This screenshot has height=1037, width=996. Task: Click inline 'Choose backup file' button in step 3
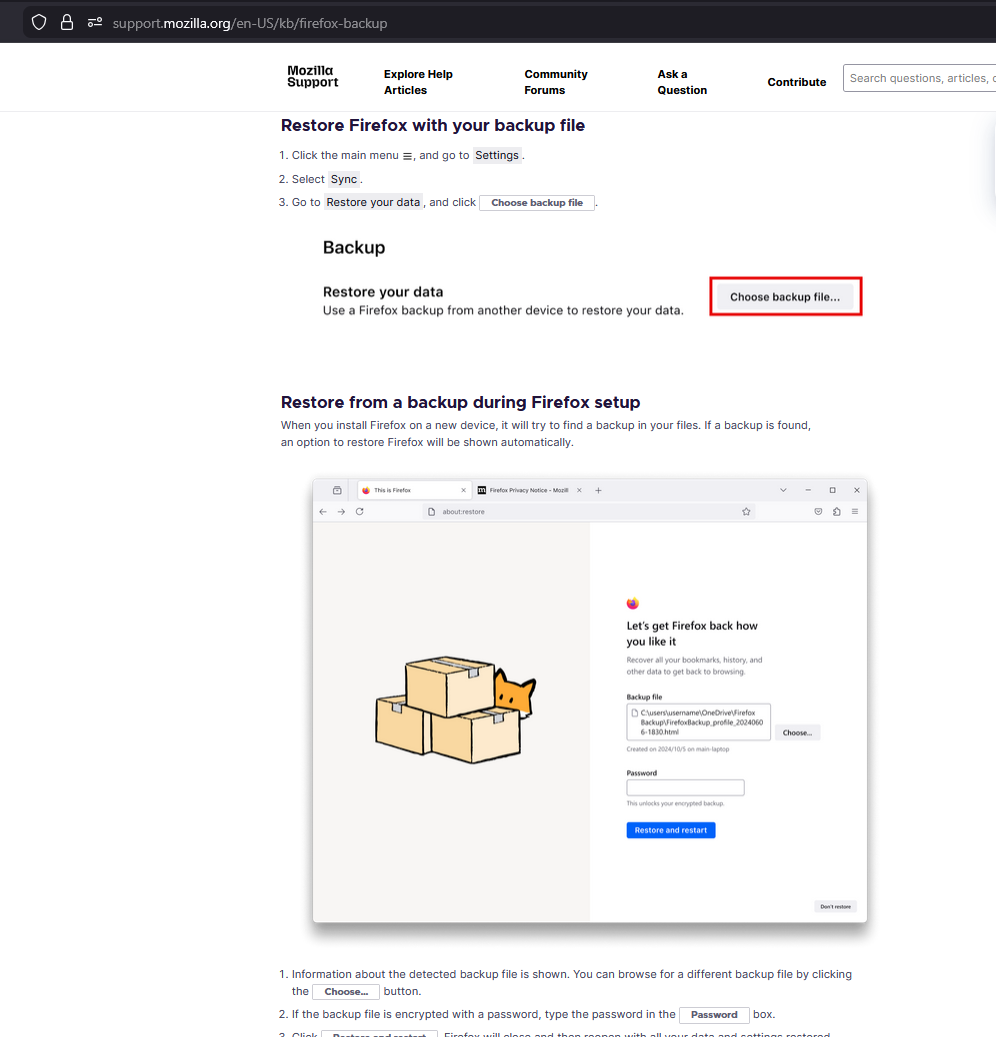pos(537,203)
